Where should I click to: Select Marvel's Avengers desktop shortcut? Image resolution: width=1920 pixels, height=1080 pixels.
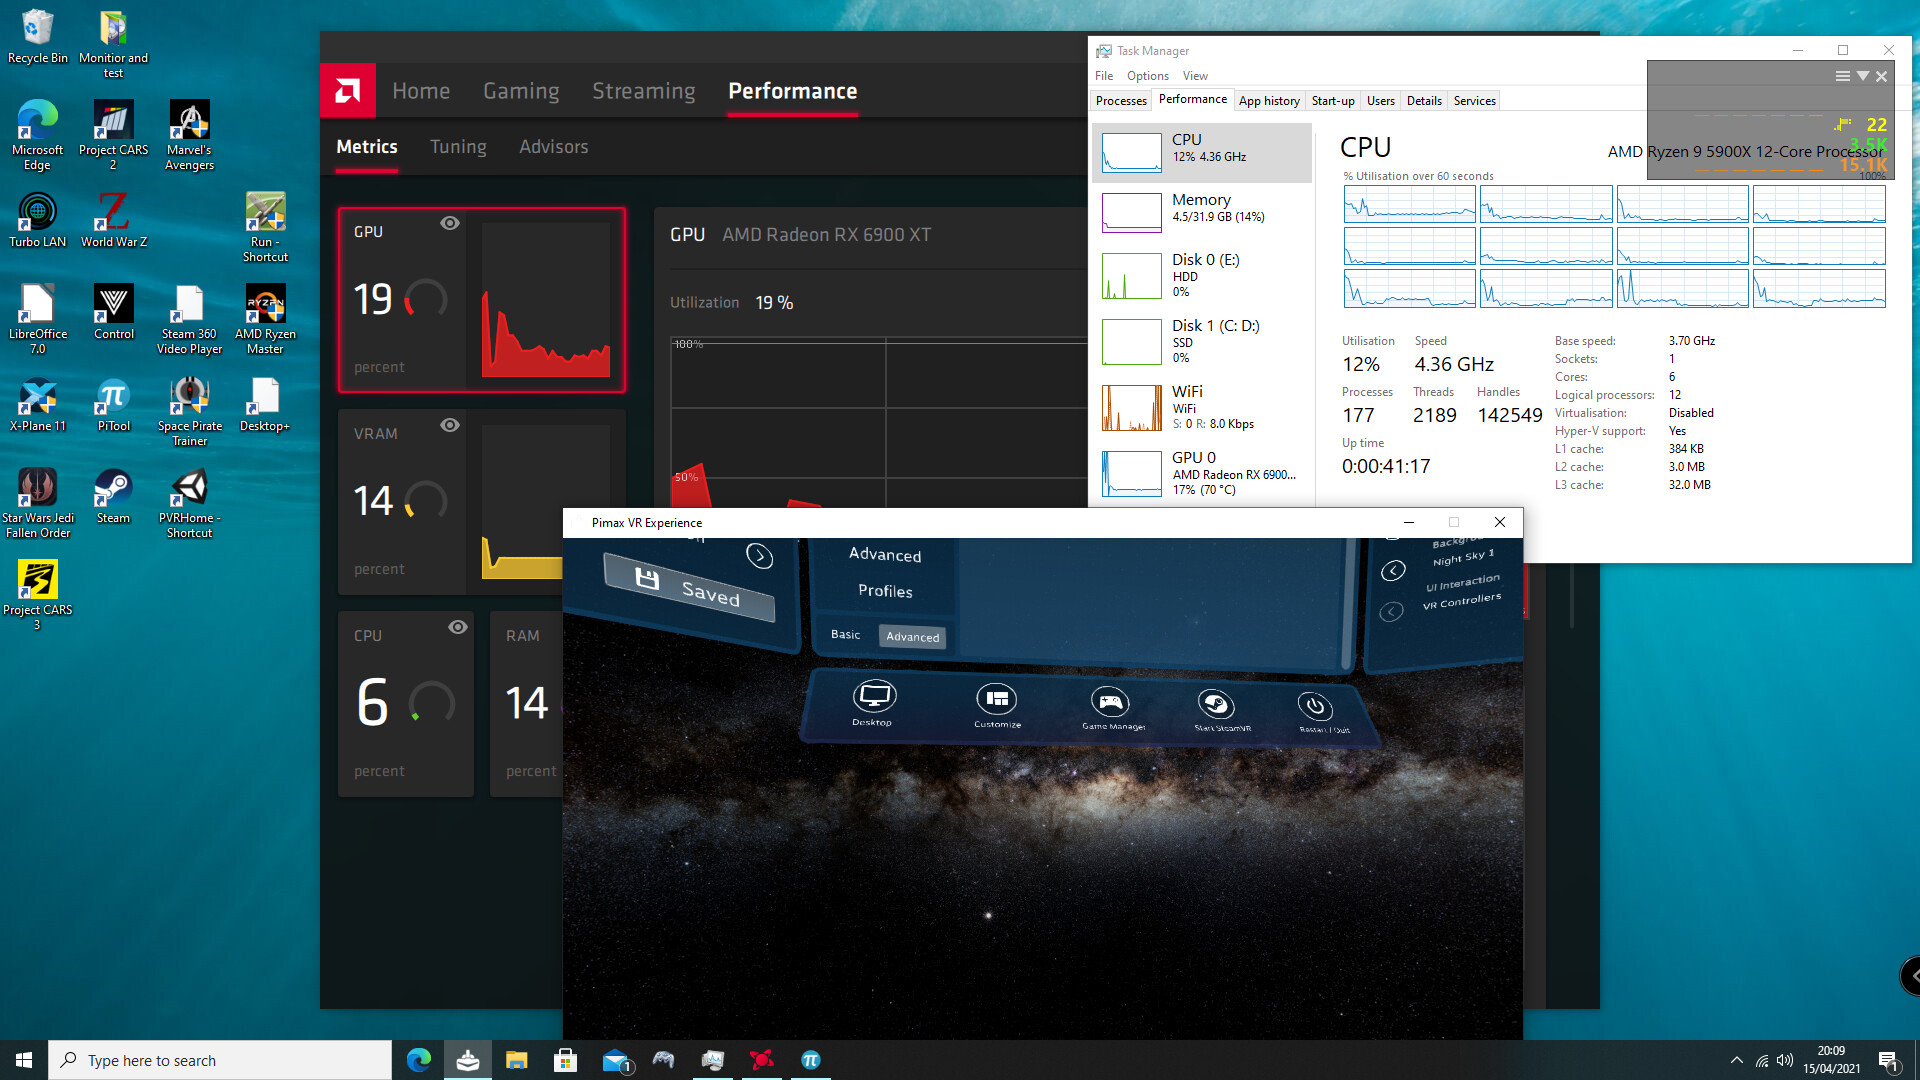coord(189,136)
